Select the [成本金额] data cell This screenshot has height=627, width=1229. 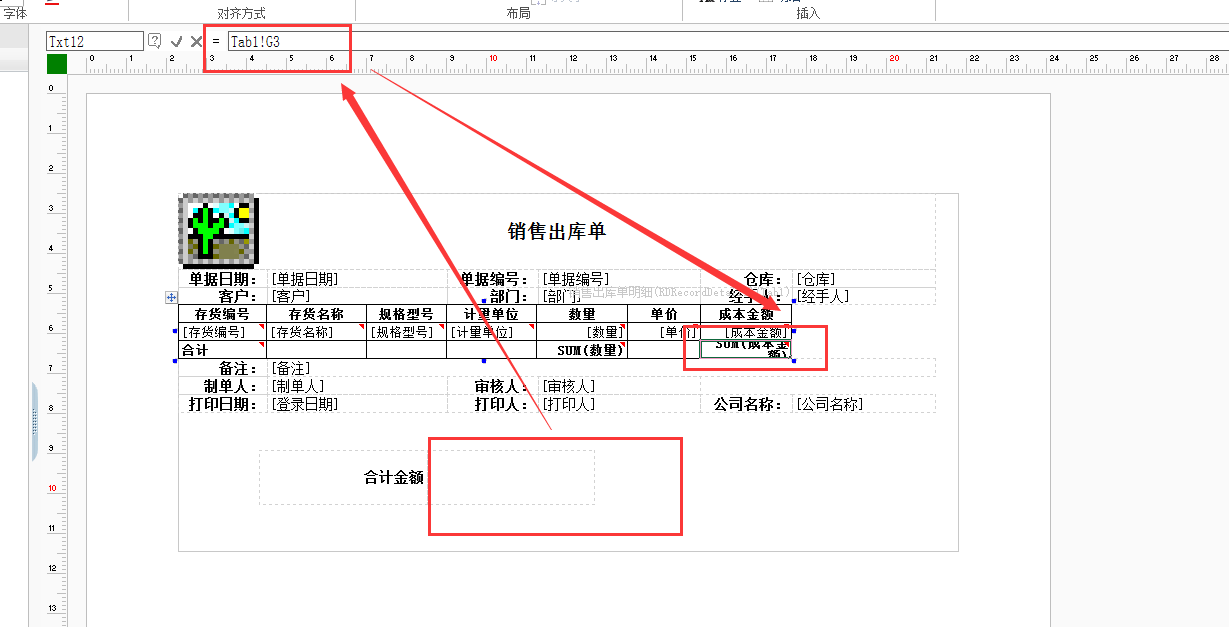(746, 332)
